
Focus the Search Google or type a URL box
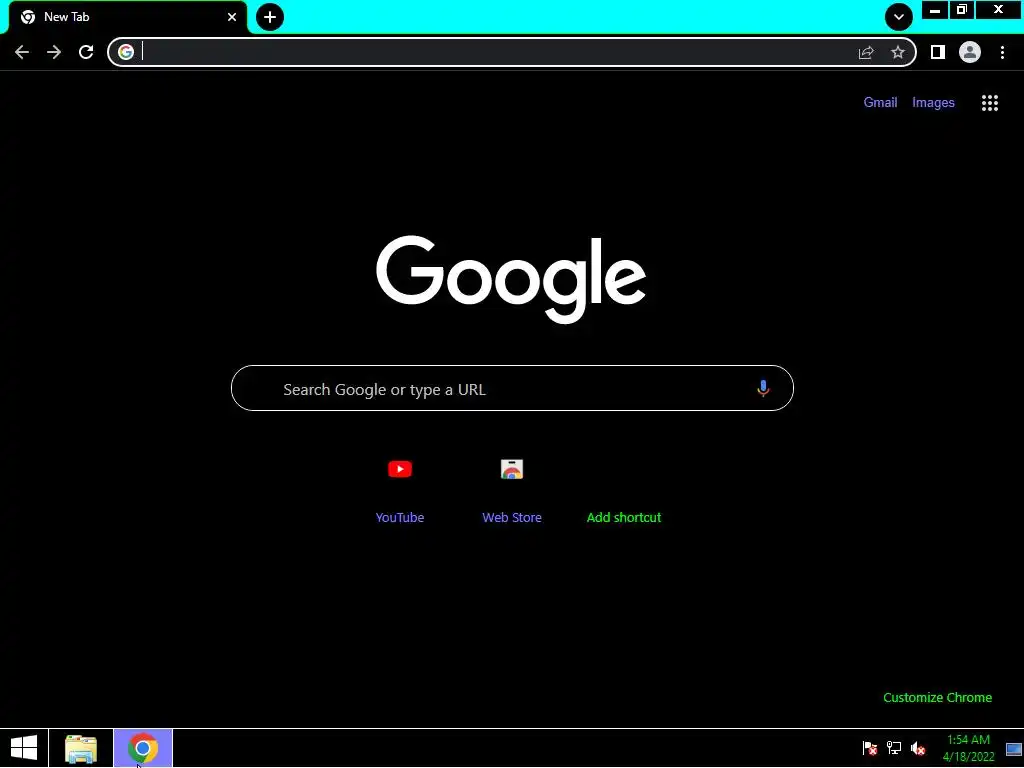click(512, 388)
